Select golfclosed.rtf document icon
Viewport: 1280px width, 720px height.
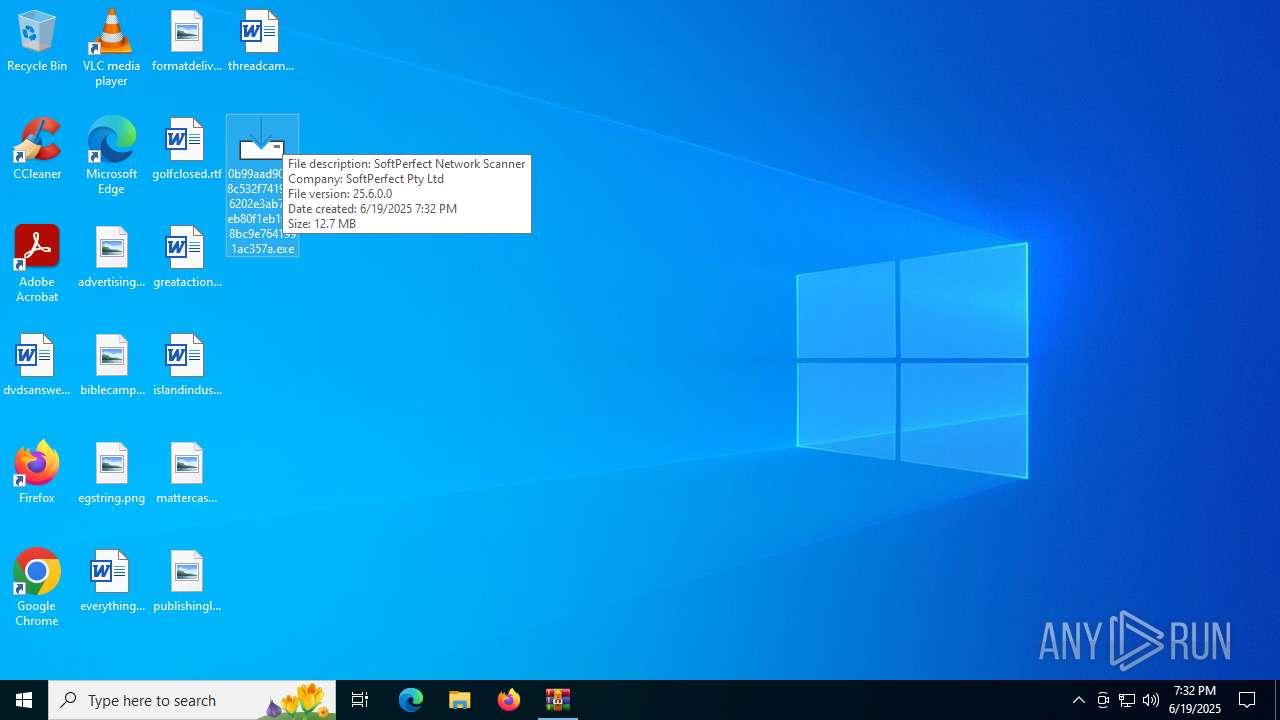pos(187,150)
